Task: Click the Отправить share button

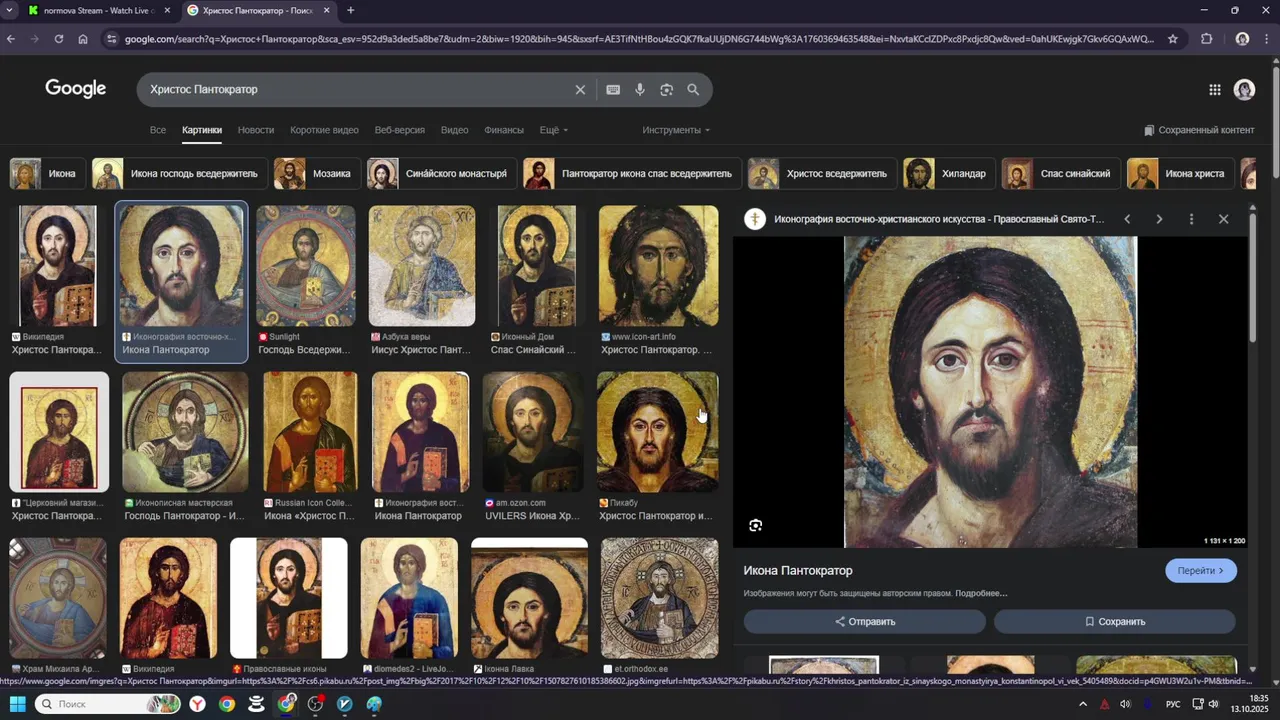Action: tap(865, 622)
